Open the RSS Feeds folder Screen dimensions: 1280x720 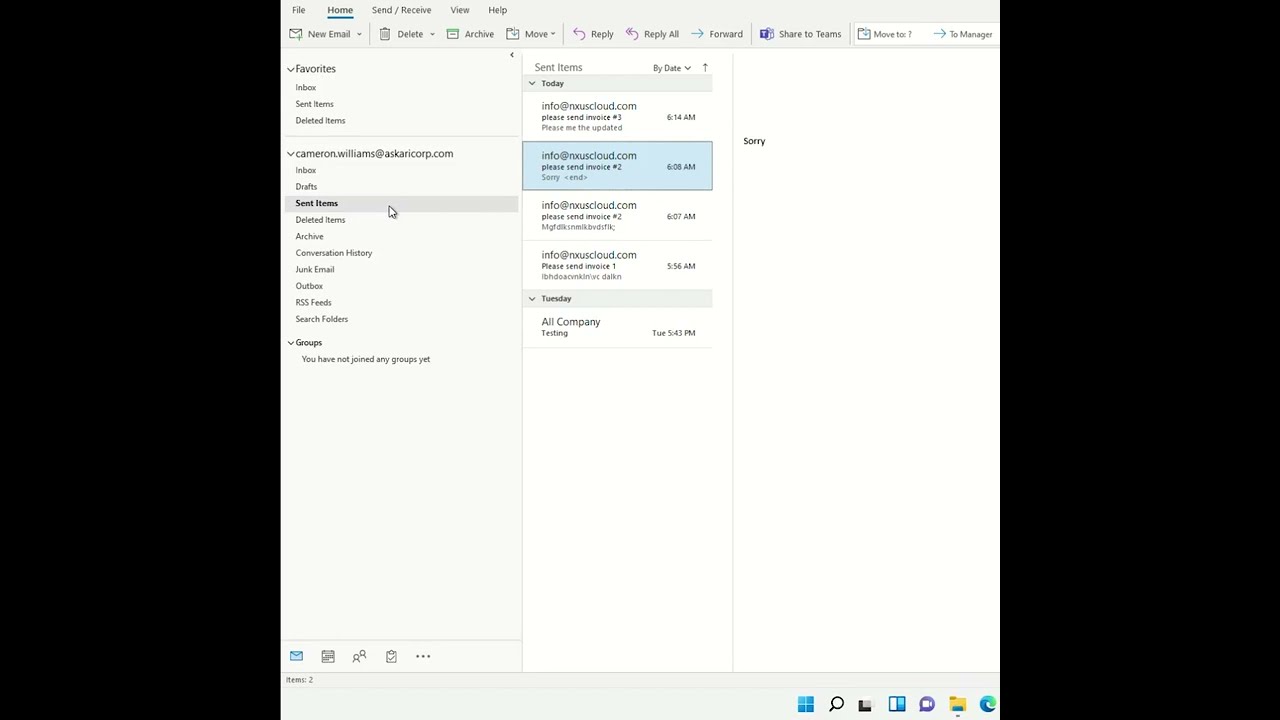pyautogui.click(x=313, y=303)
